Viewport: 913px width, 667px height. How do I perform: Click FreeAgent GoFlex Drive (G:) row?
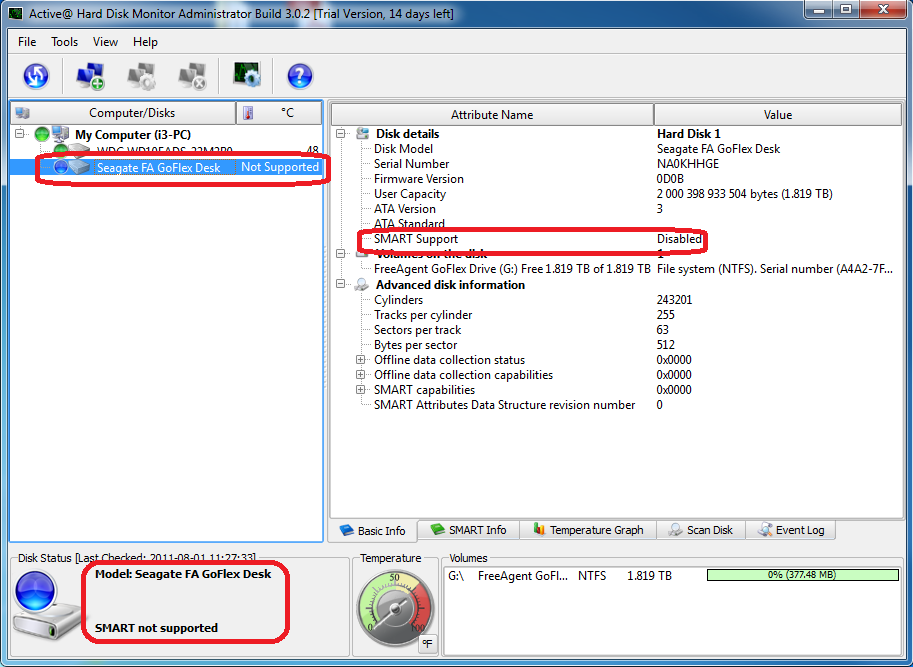(x=617, y=269)
